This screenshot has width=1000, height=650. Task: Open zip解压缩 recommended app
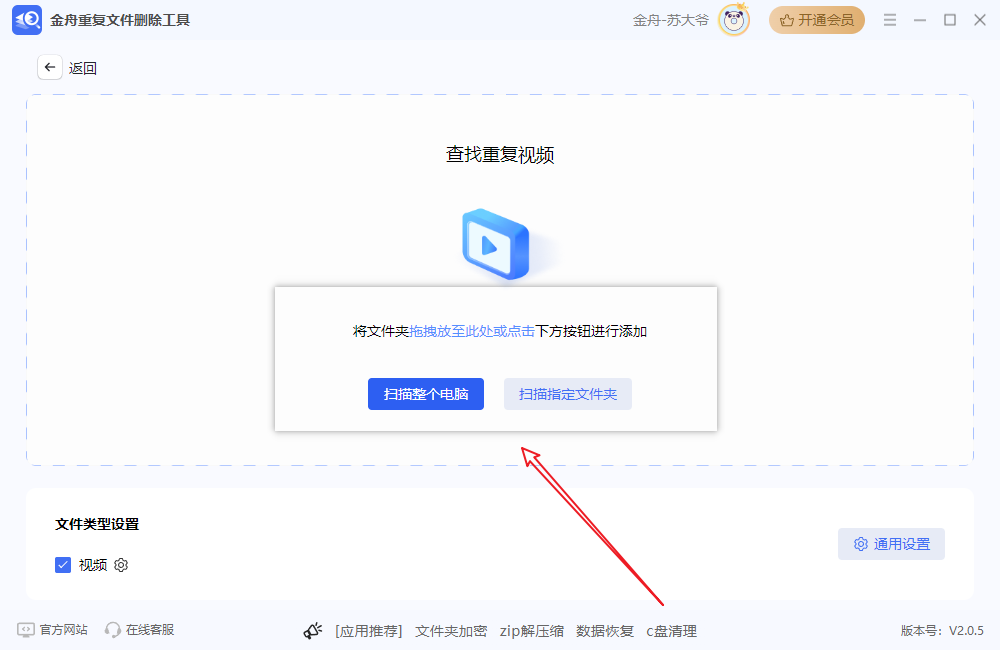coord(532,632)
